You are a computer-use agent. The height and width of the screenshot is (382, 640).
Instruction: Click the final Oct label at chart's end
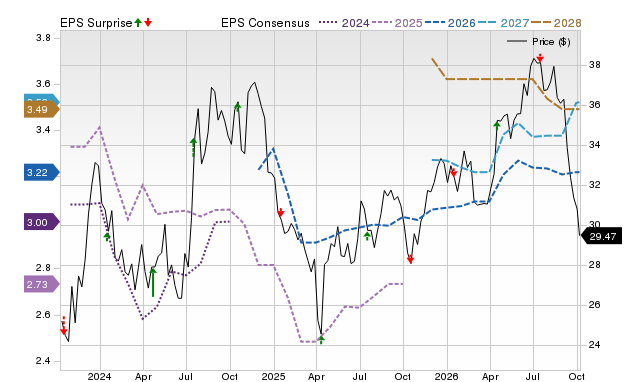[x=577, y=376]
